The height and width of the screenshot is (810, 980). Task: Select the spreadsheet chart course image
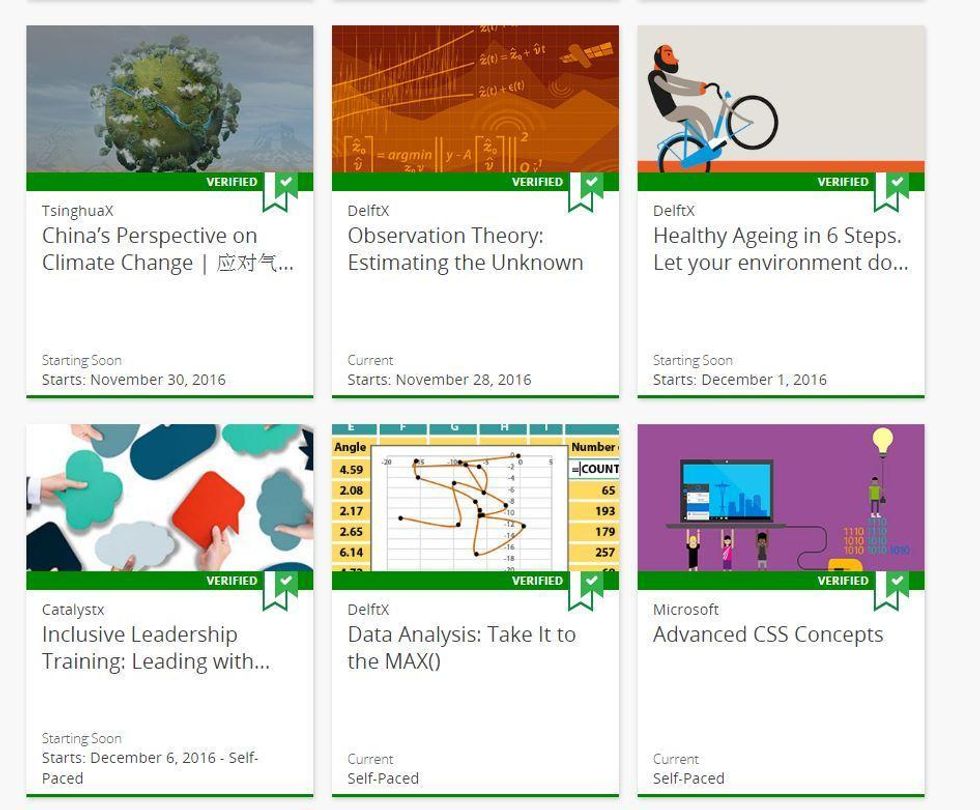[475, 497]
